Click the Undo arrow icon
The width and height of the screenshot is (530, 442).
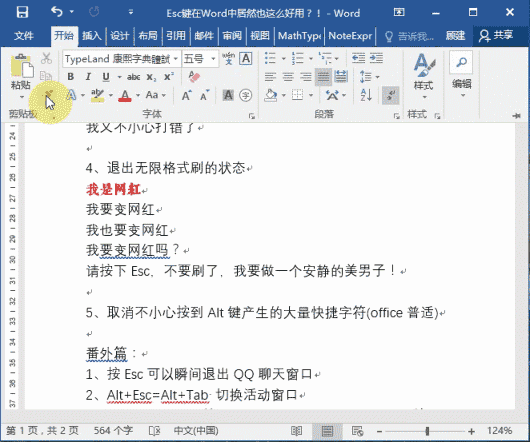(57, 12)
